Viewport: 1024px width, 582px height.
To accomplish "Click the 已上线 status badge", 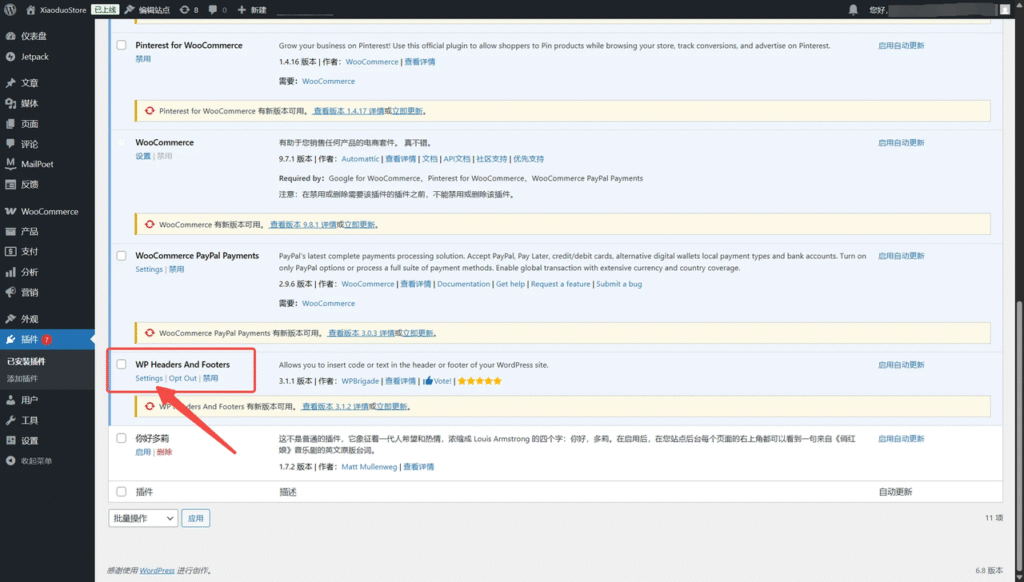I will tap(105, 10).
